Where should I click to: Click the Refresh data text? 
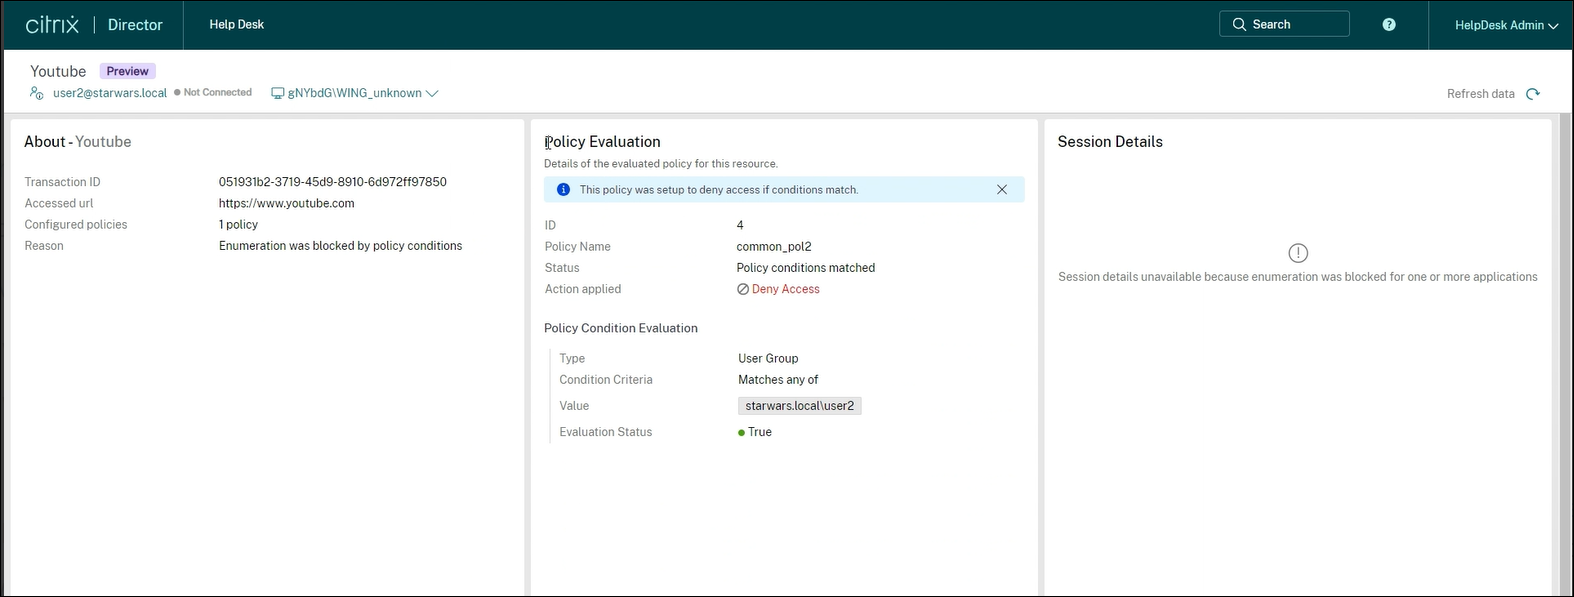click(x=1480, y=94)
